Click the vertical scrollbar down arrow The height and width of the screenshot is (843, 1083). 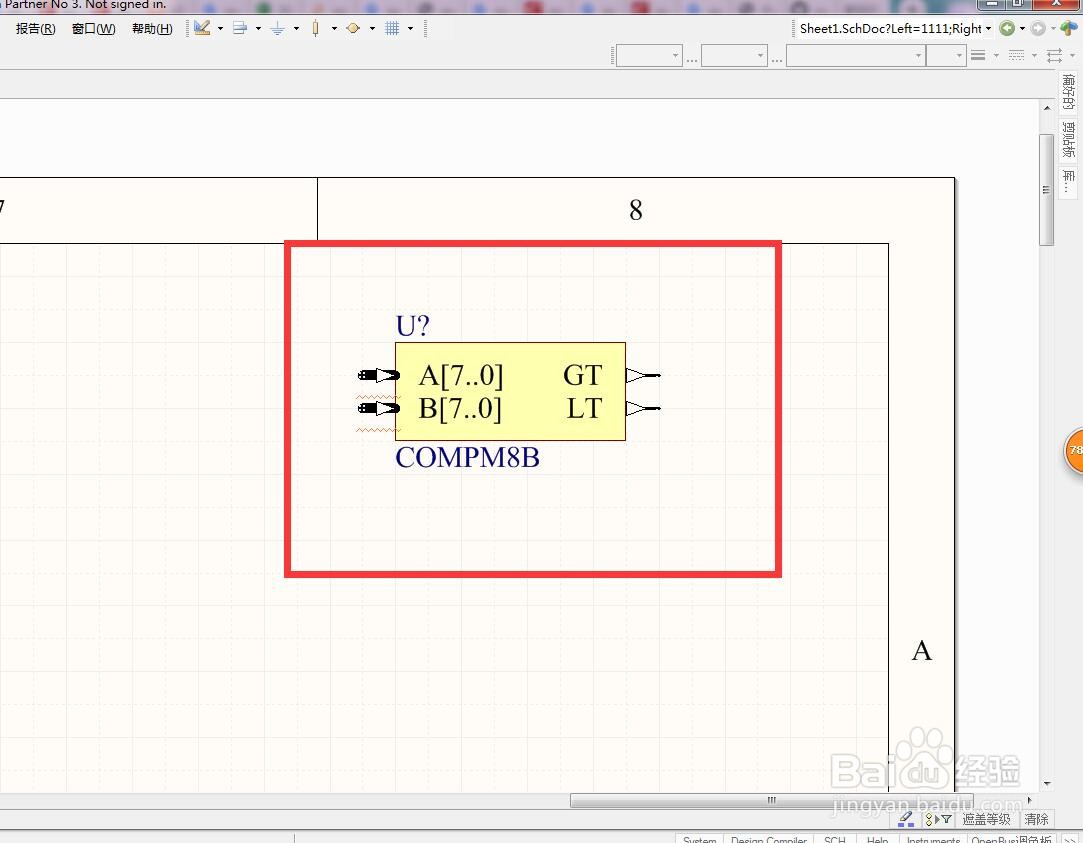[x=1047, y=784]
